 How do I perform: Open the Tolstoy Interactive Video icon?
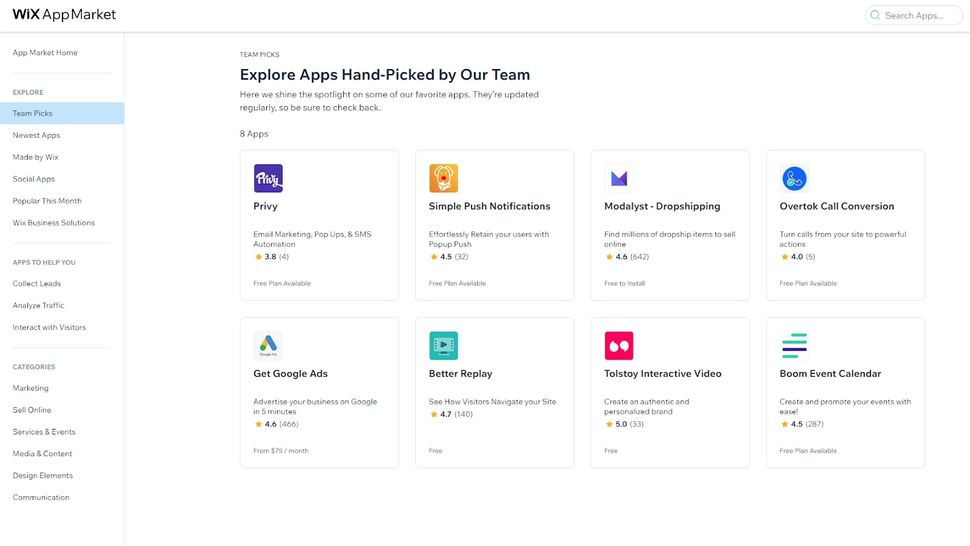point(619,346)
